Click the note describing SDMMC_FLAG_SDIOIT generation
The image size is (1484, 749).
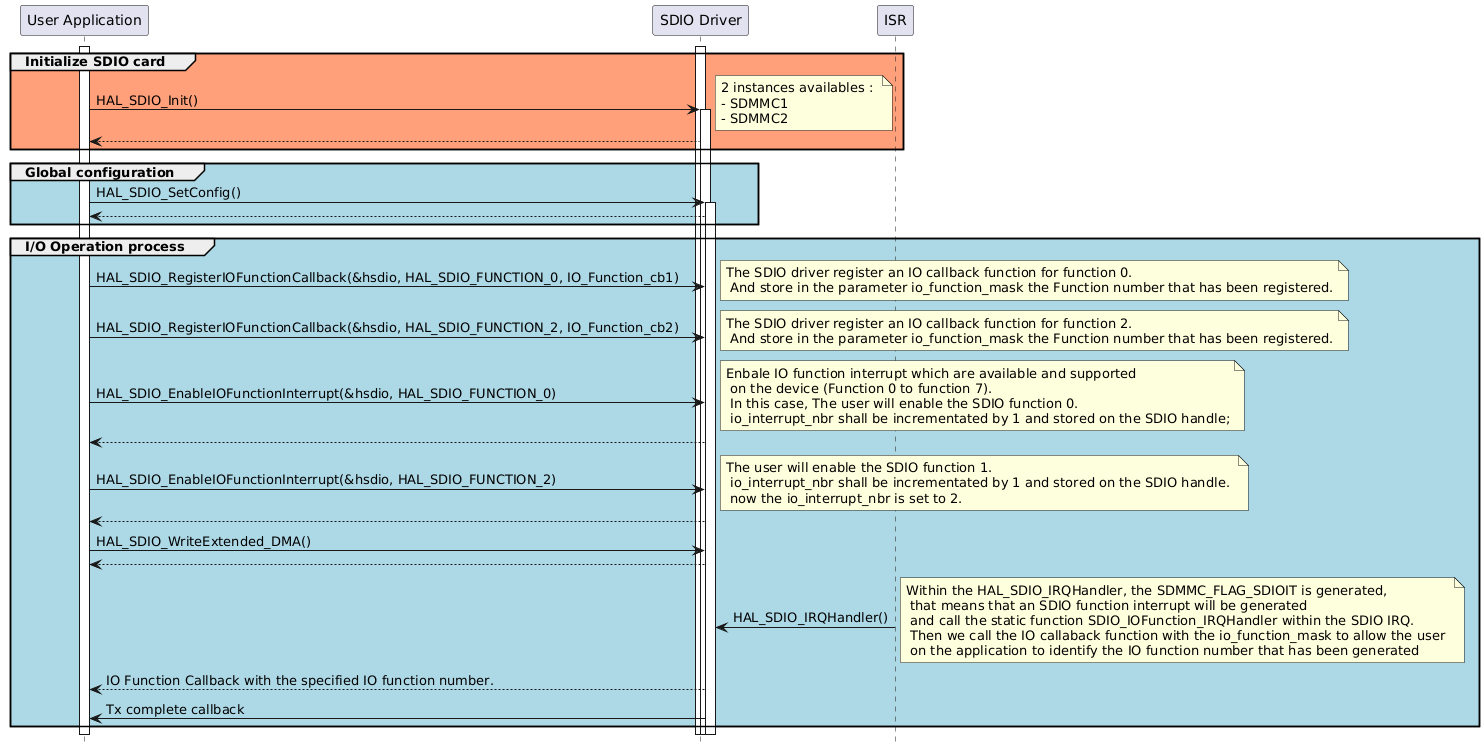point(1182,620)
